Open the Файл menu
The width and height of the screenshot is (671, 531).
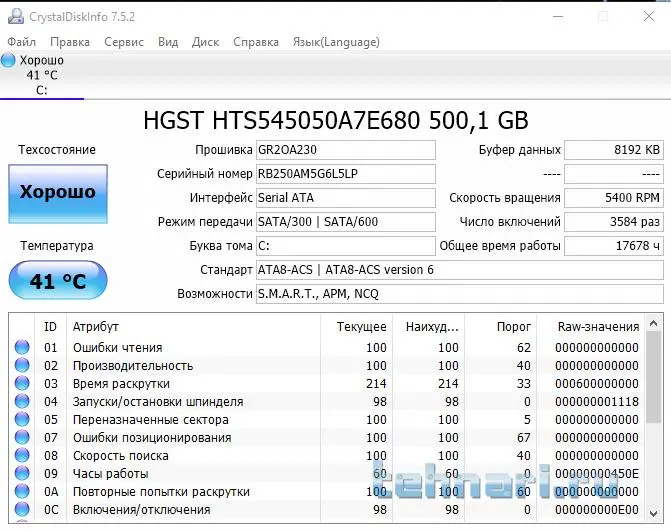click(x=21, y=42)
